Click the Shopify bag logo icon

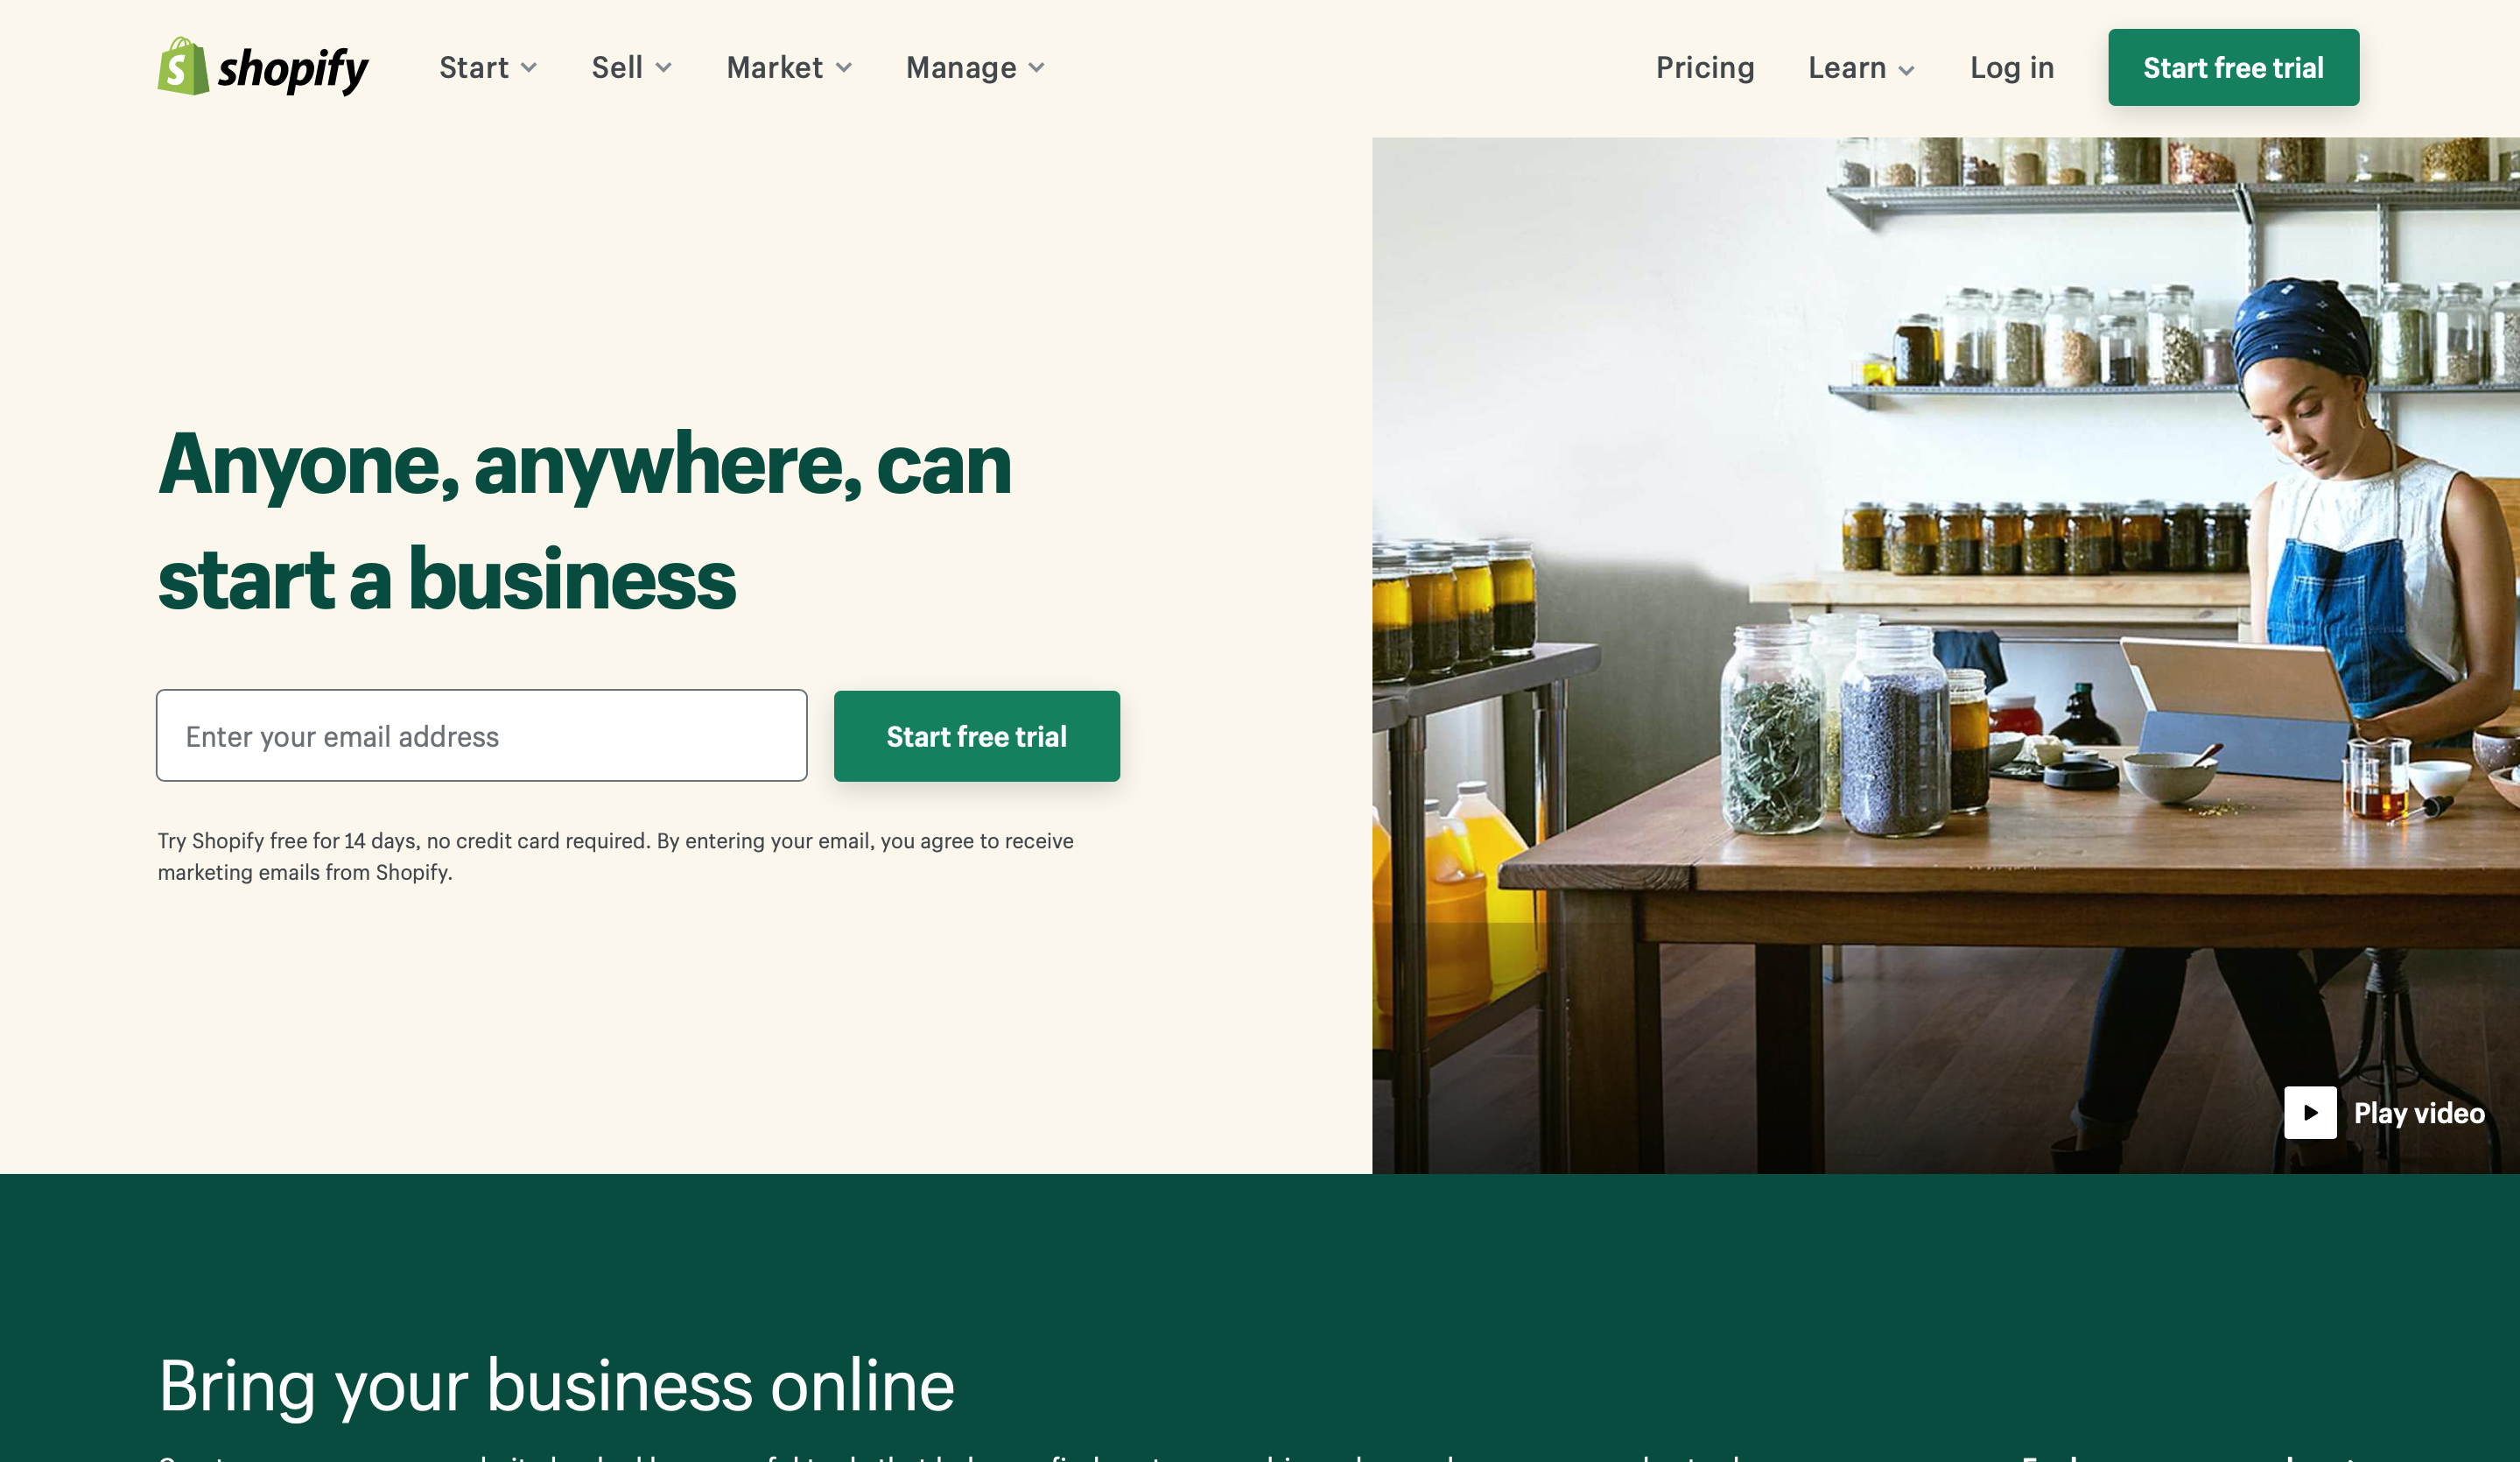coord(183,67)
